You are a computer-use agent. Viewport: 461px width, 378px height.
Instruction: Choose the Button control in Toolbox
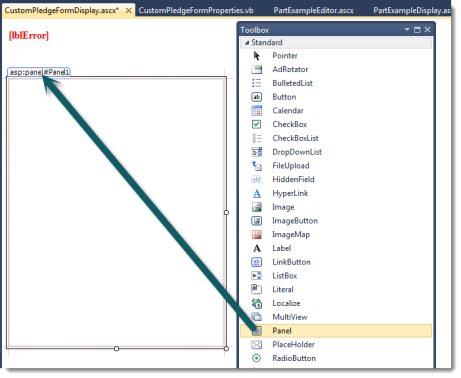click(336, 97)
